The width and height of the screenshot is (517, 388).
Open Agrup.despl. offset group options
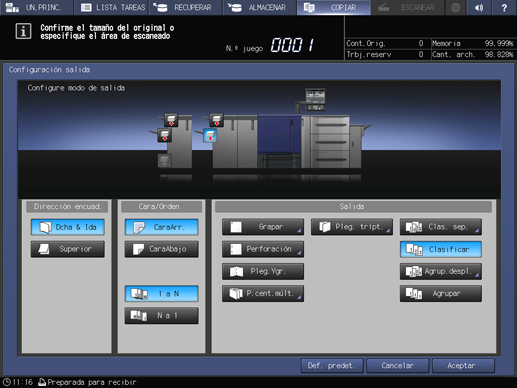[441, 271]
